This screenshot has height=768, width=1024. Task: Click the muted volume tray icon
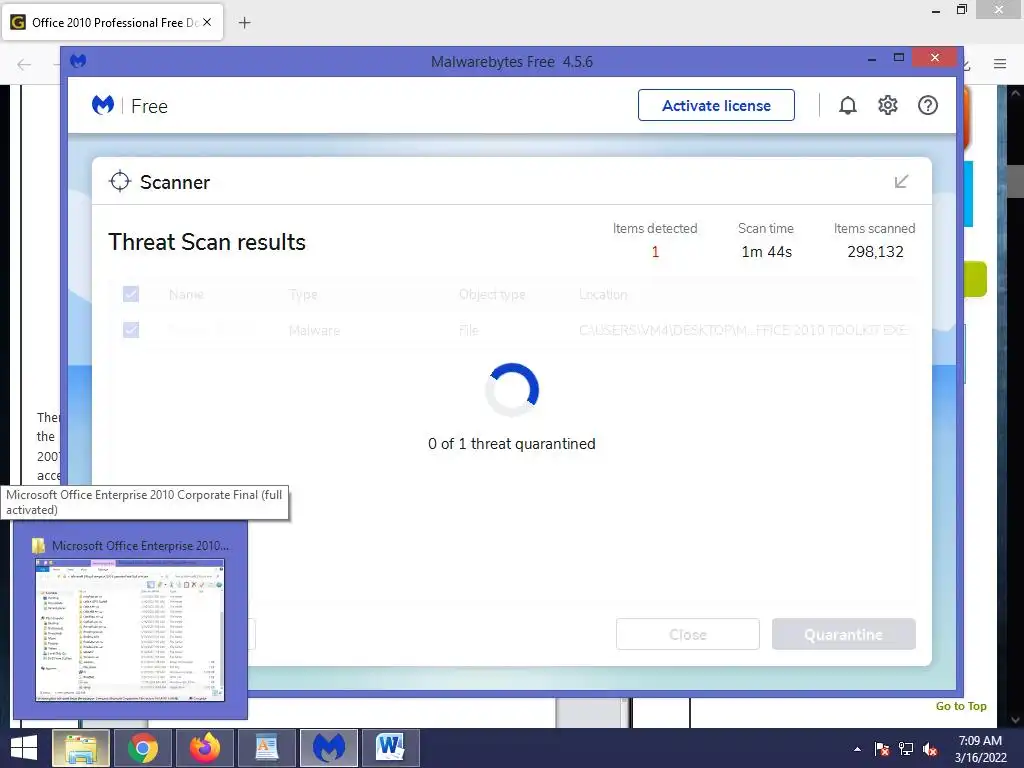point(931,749)
